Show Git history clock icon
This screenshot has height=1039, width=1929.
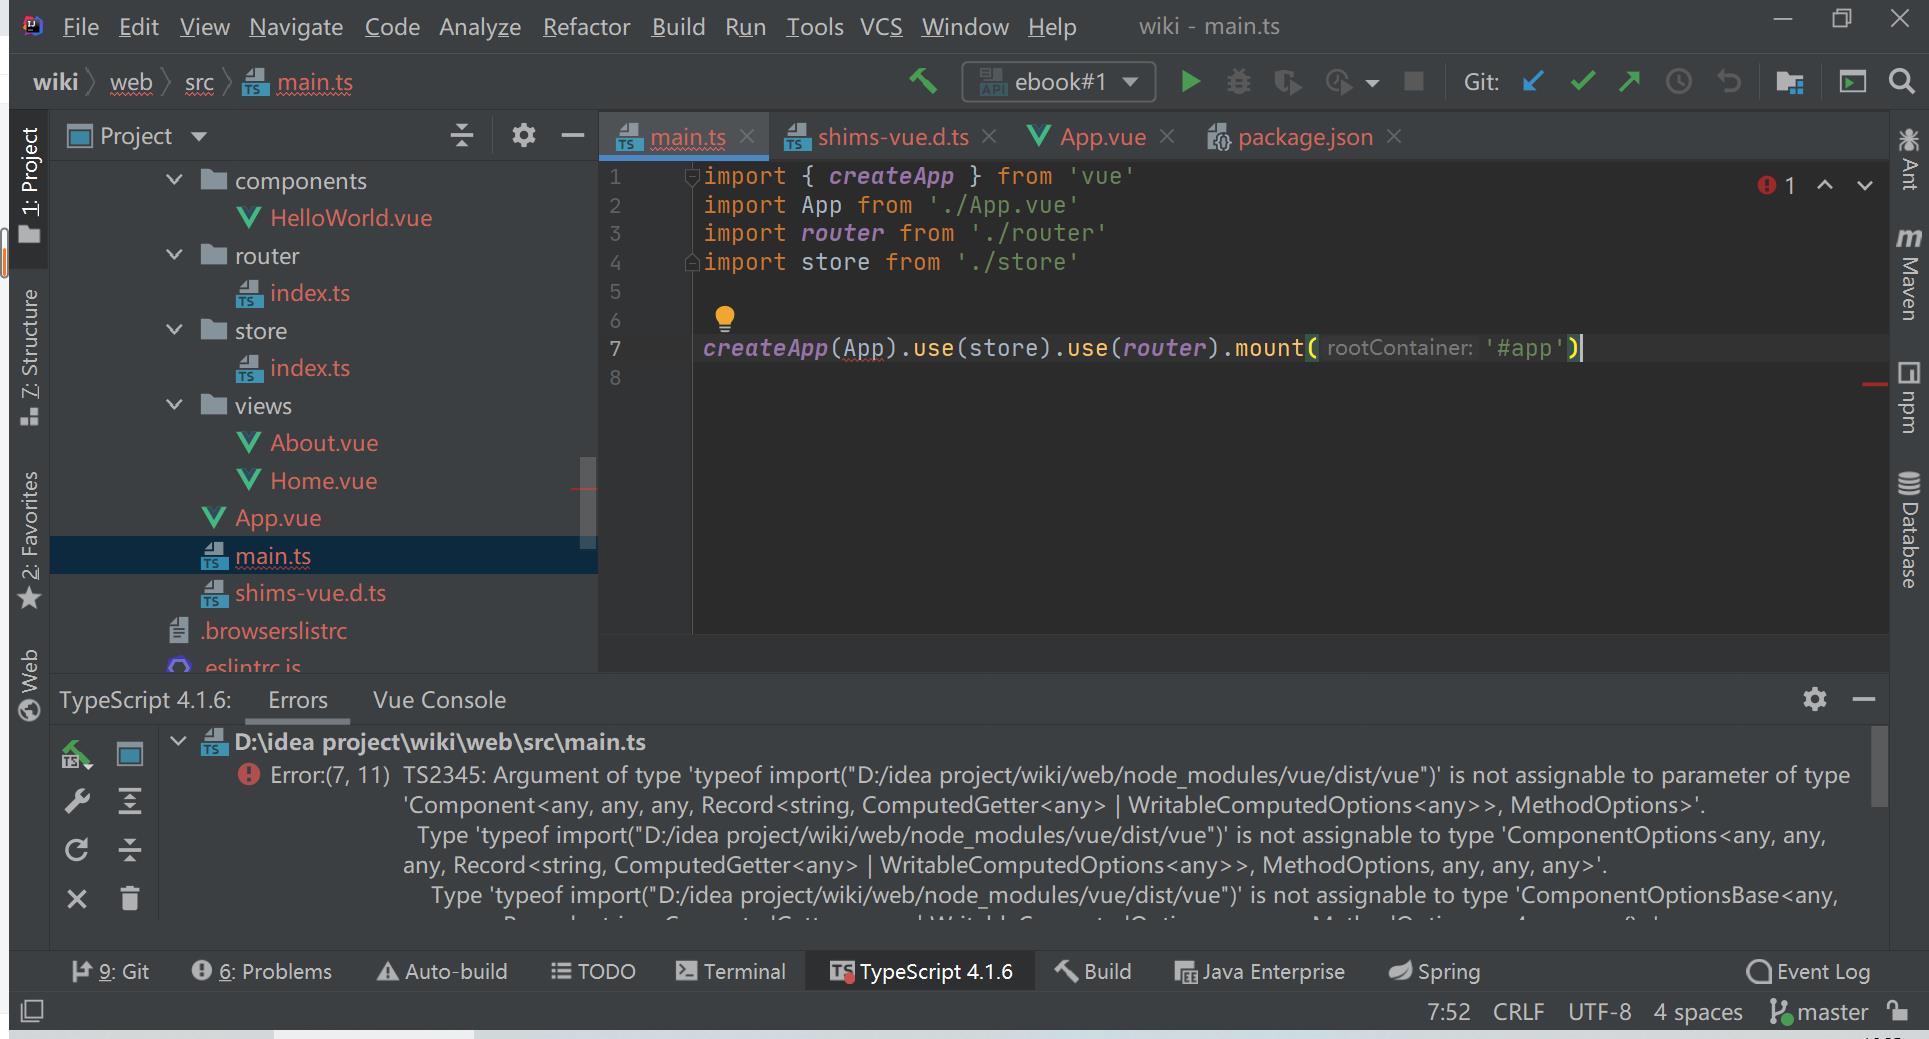coord(1679,82)
